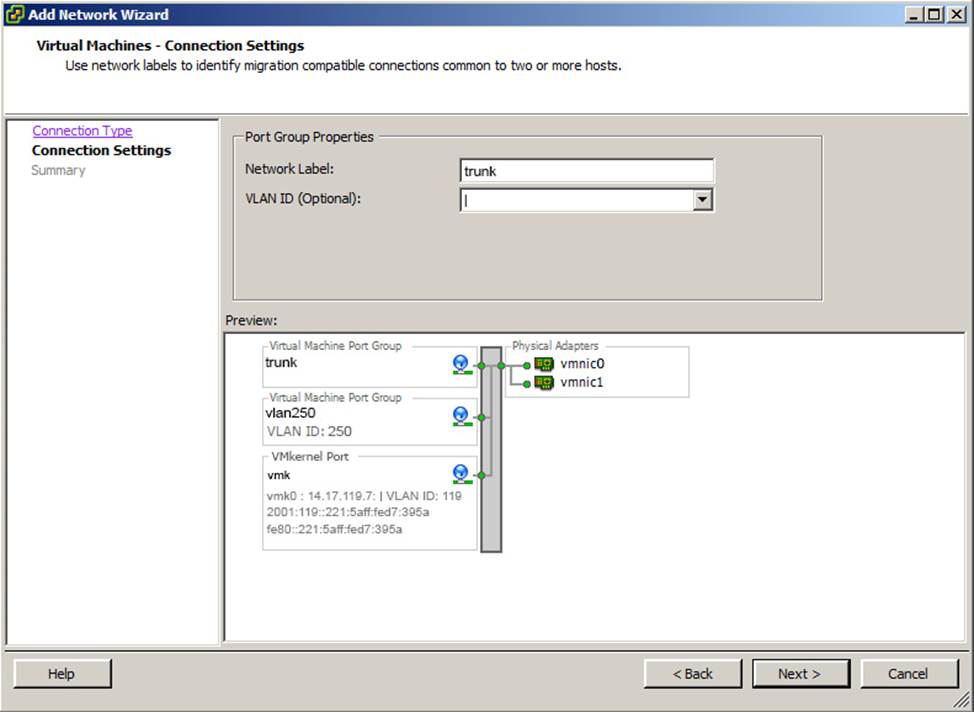This screenshot has height=712, width=974.
Task: Close the wizard using title bar X
Action: coord(955,15)
